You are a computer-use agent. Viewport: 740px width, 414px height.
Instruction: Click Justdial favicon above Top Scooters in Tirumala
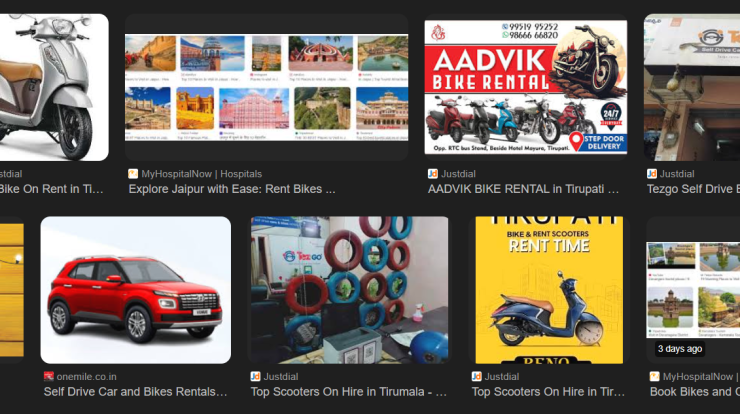point(255,376)
